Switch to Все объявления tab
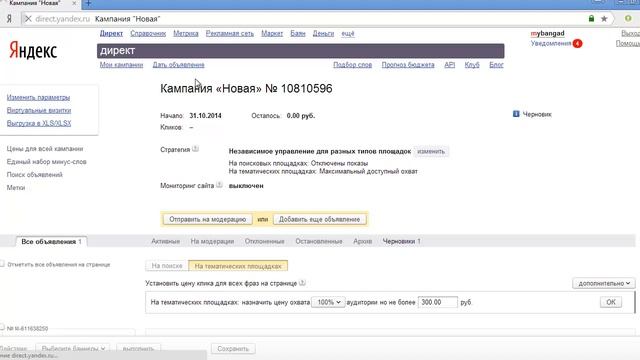 [51, 242]
